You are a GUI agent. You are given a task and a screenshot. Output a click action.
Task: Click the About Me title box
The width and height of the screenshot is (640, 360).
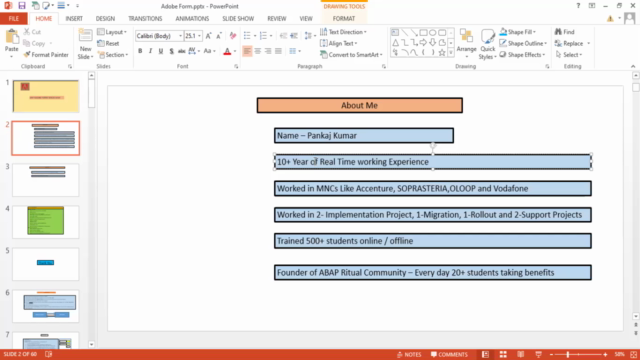coord(359,105)
